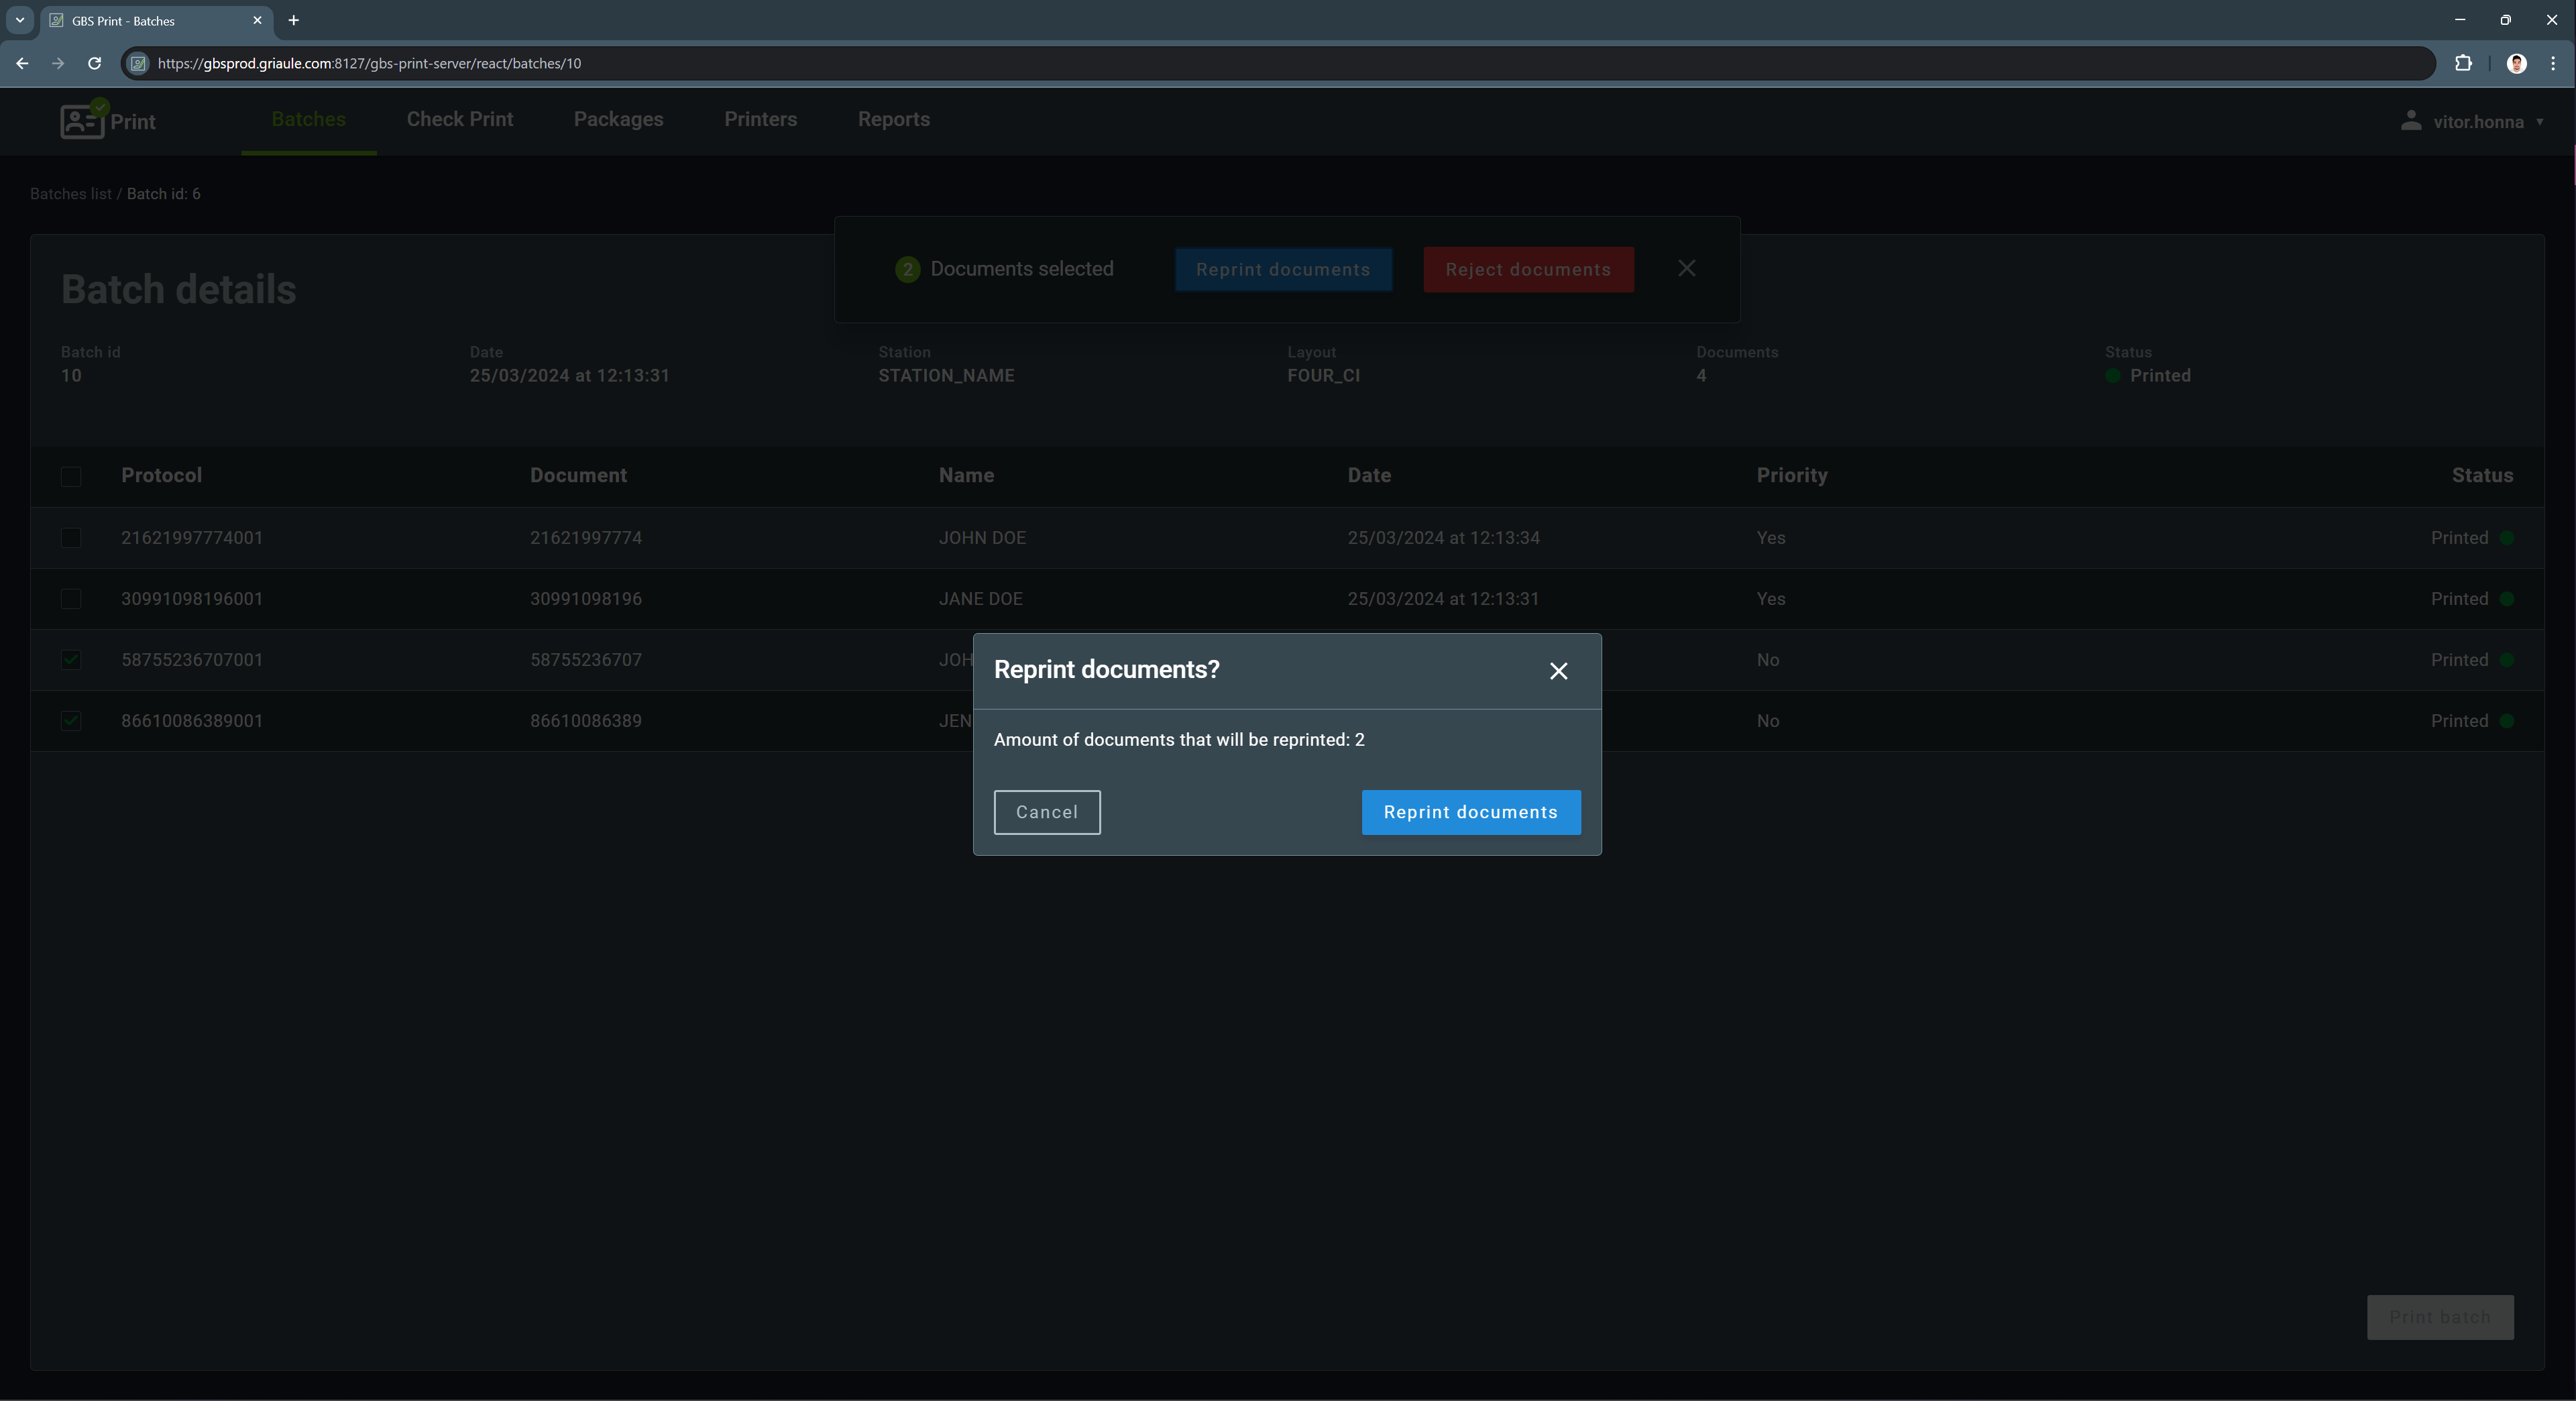Viewport: 2576px width, 1401px height.
Task: Click the URL address bar
Action: [x=1278, y=63]
